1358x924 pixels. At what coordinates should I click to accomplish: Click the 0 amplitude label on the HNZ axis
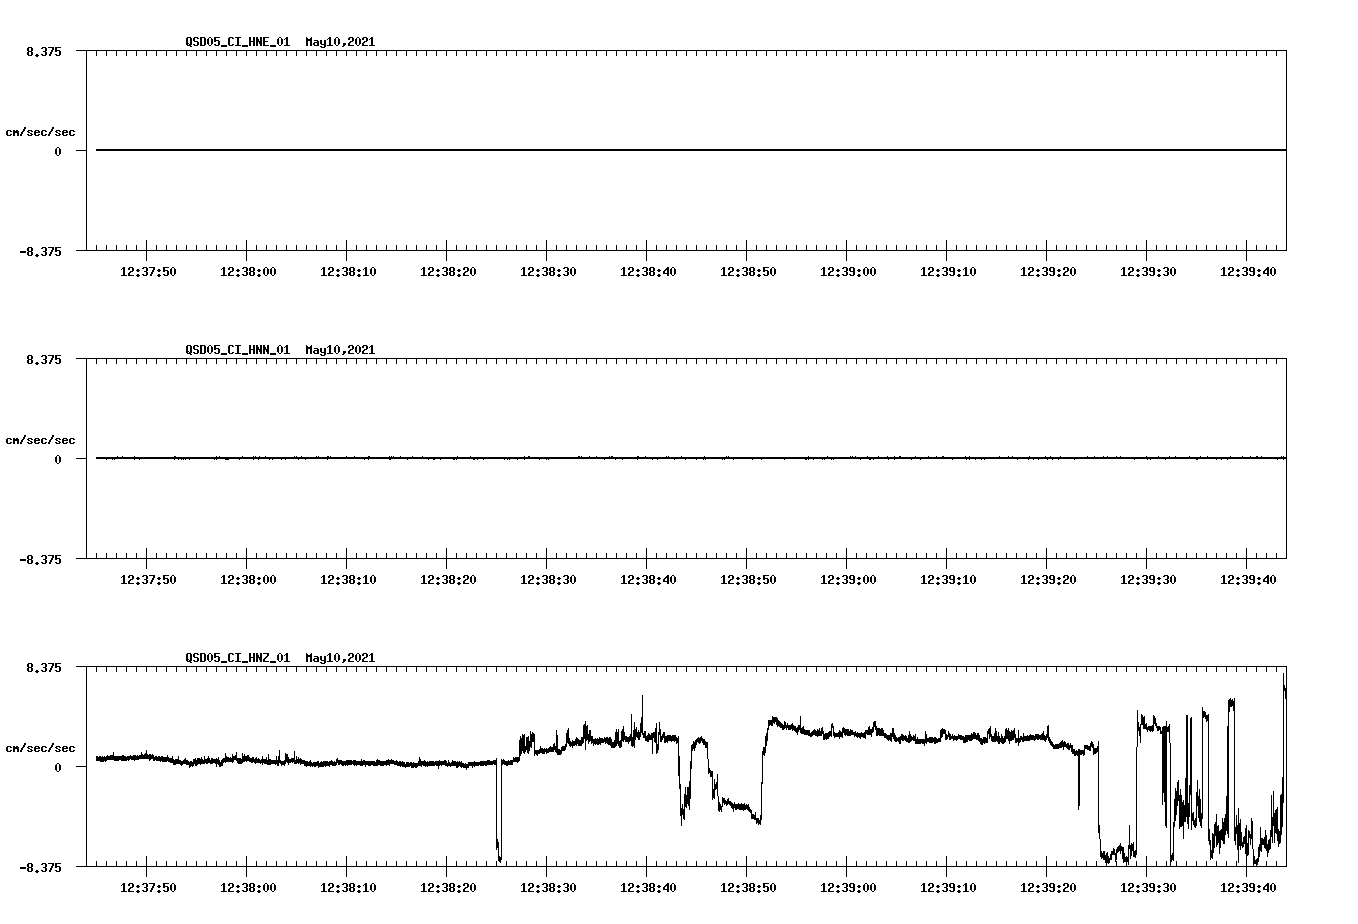(x=57, y=766)
